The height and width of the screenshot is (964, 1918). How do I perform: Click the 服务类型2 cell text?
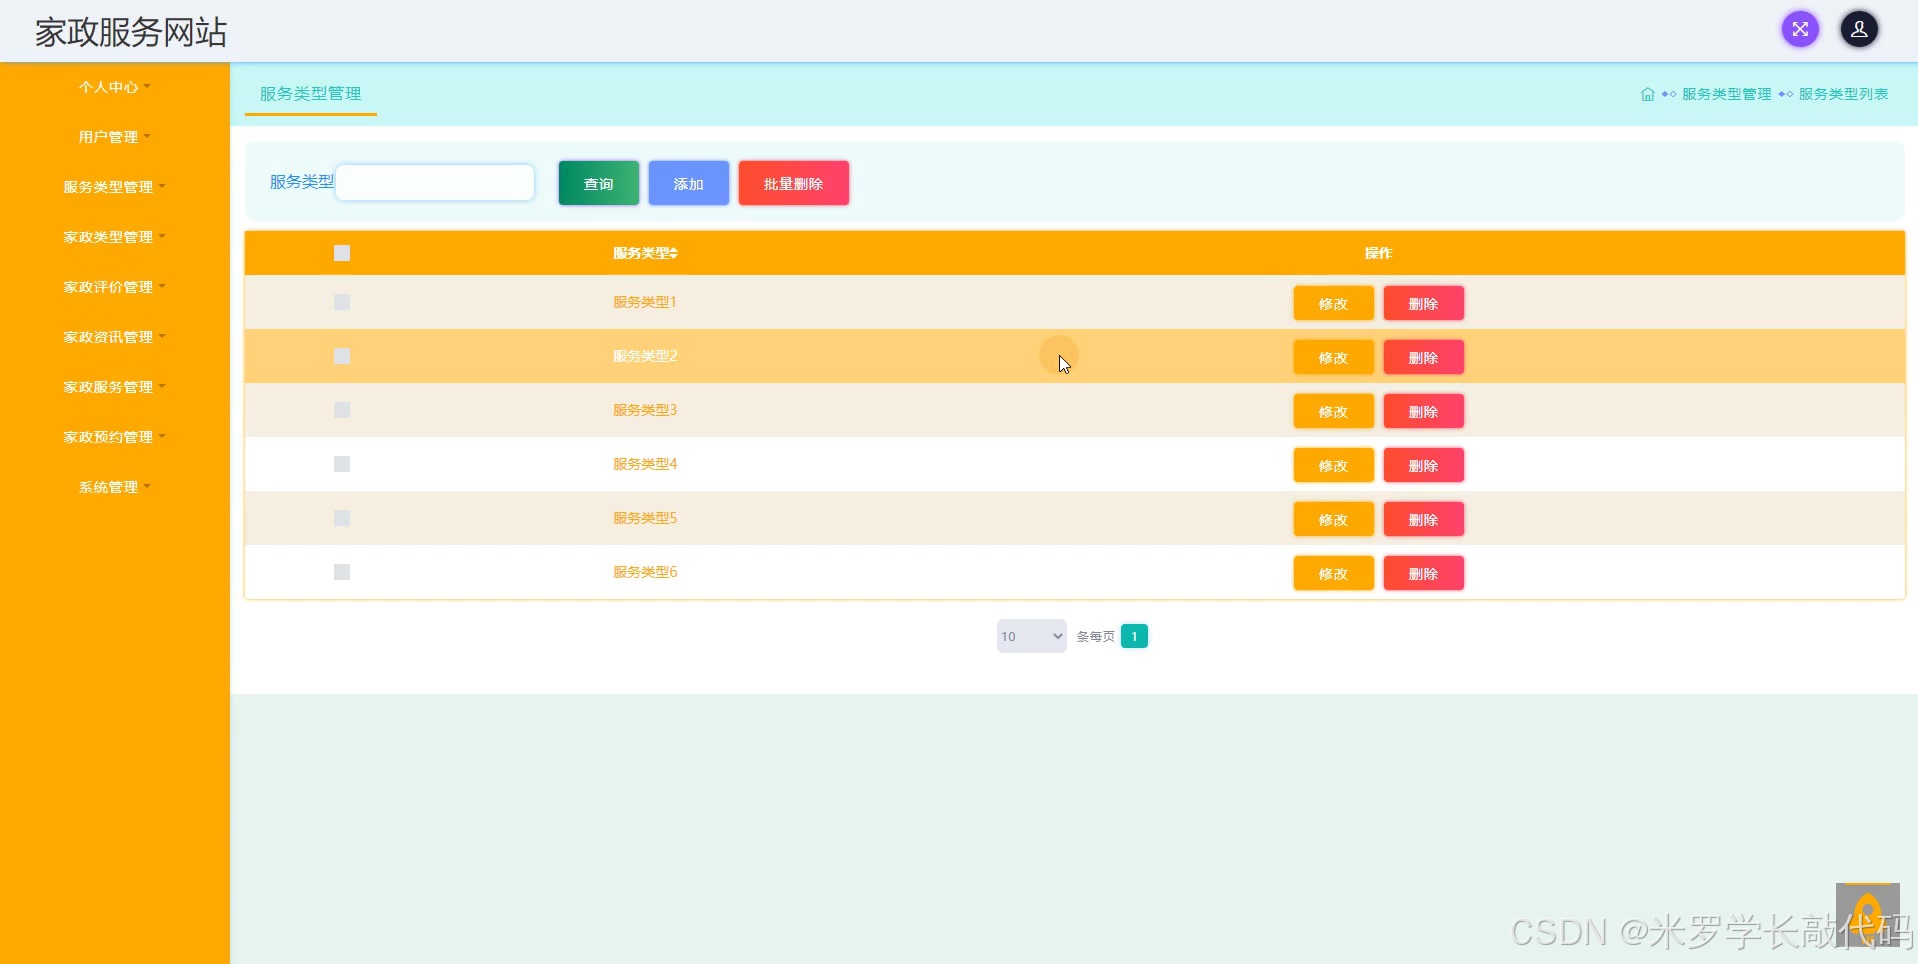[x=645, y=356]
